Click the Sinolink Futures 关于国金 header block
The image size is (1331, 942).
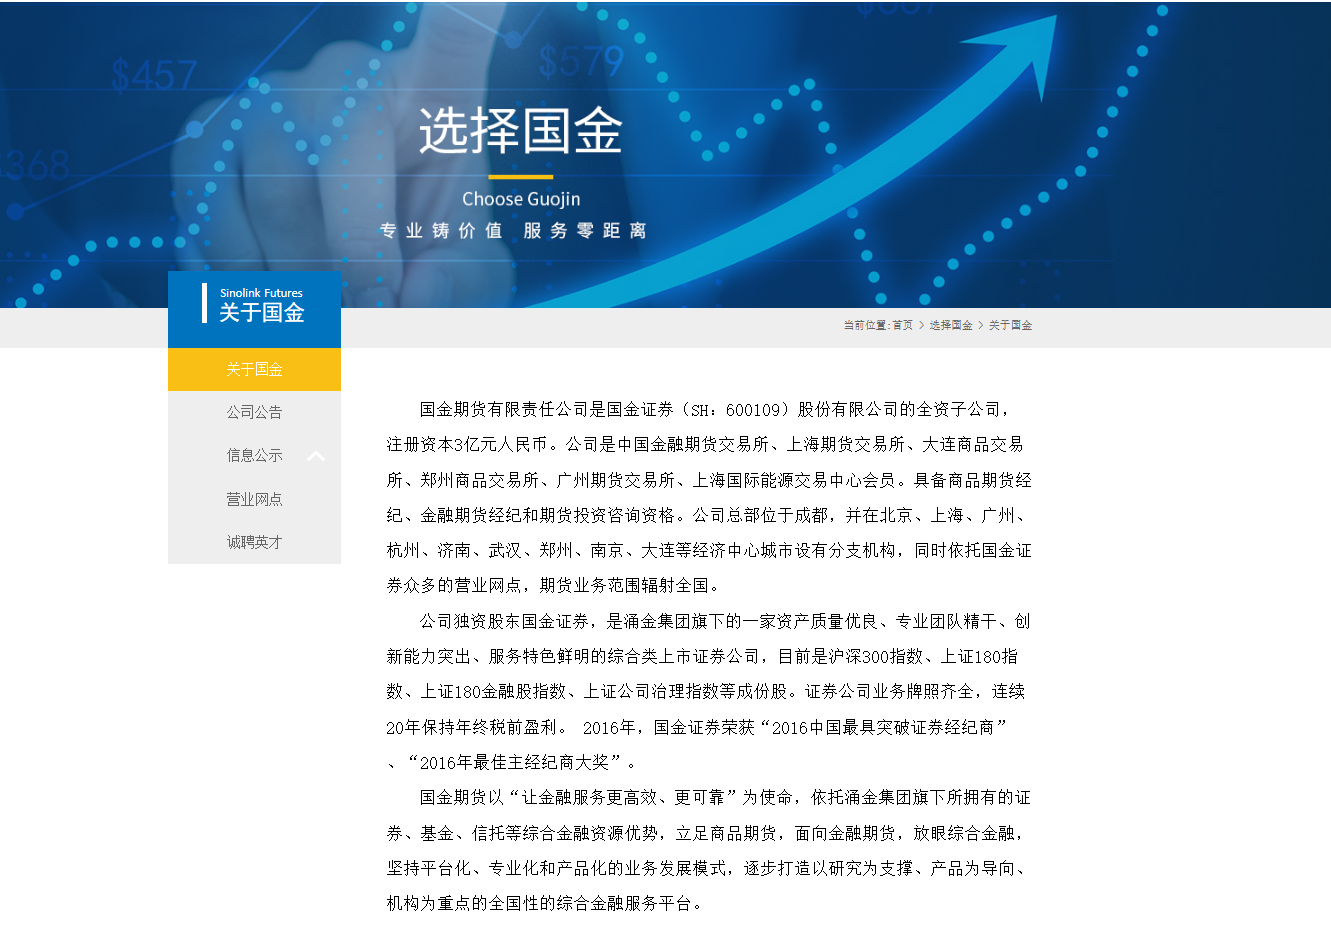(x=254, y=309)
